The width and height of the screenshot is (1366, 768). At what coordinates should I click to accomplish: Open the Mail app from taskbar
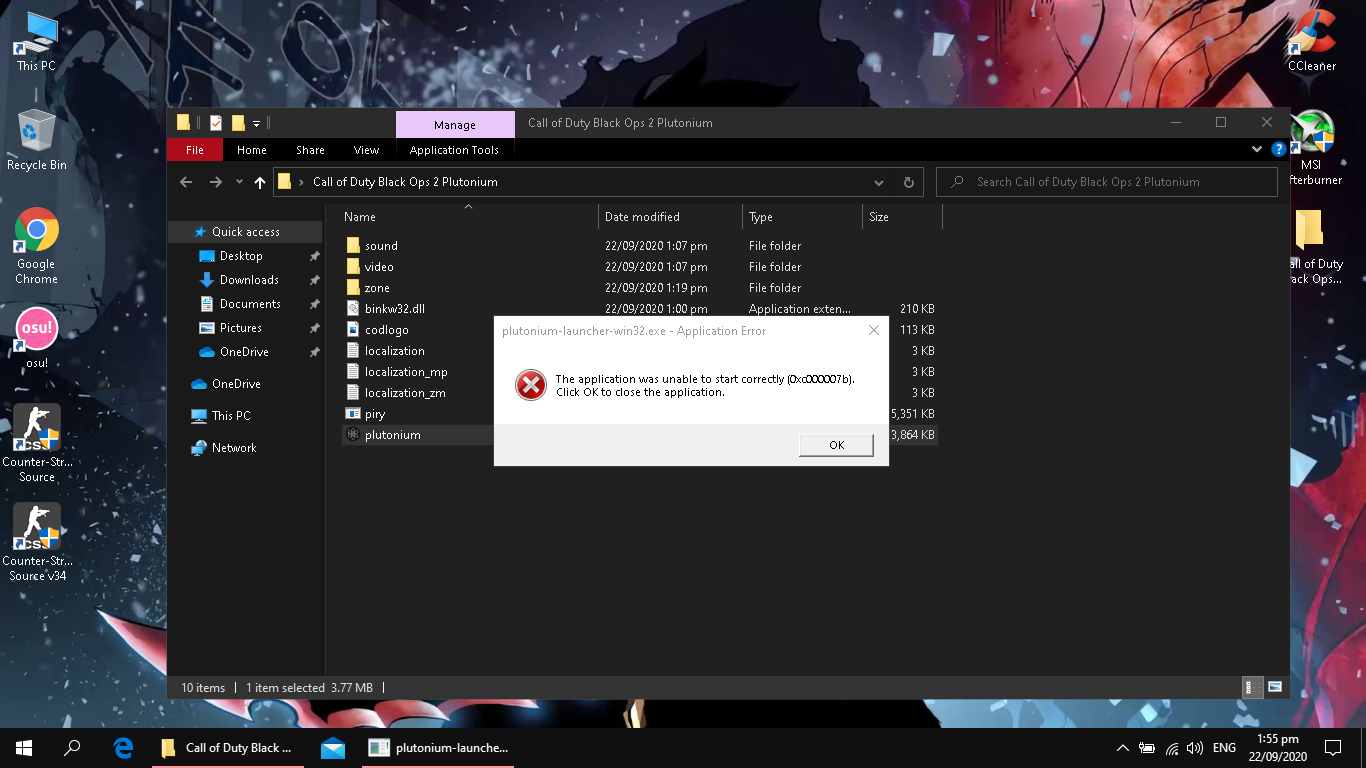pyautogui.click(x=333, y=747)
